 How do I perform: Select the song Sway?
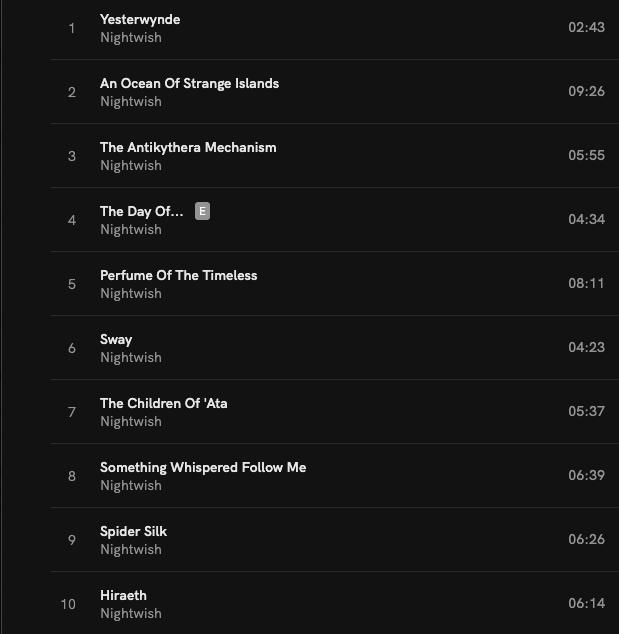116,340
